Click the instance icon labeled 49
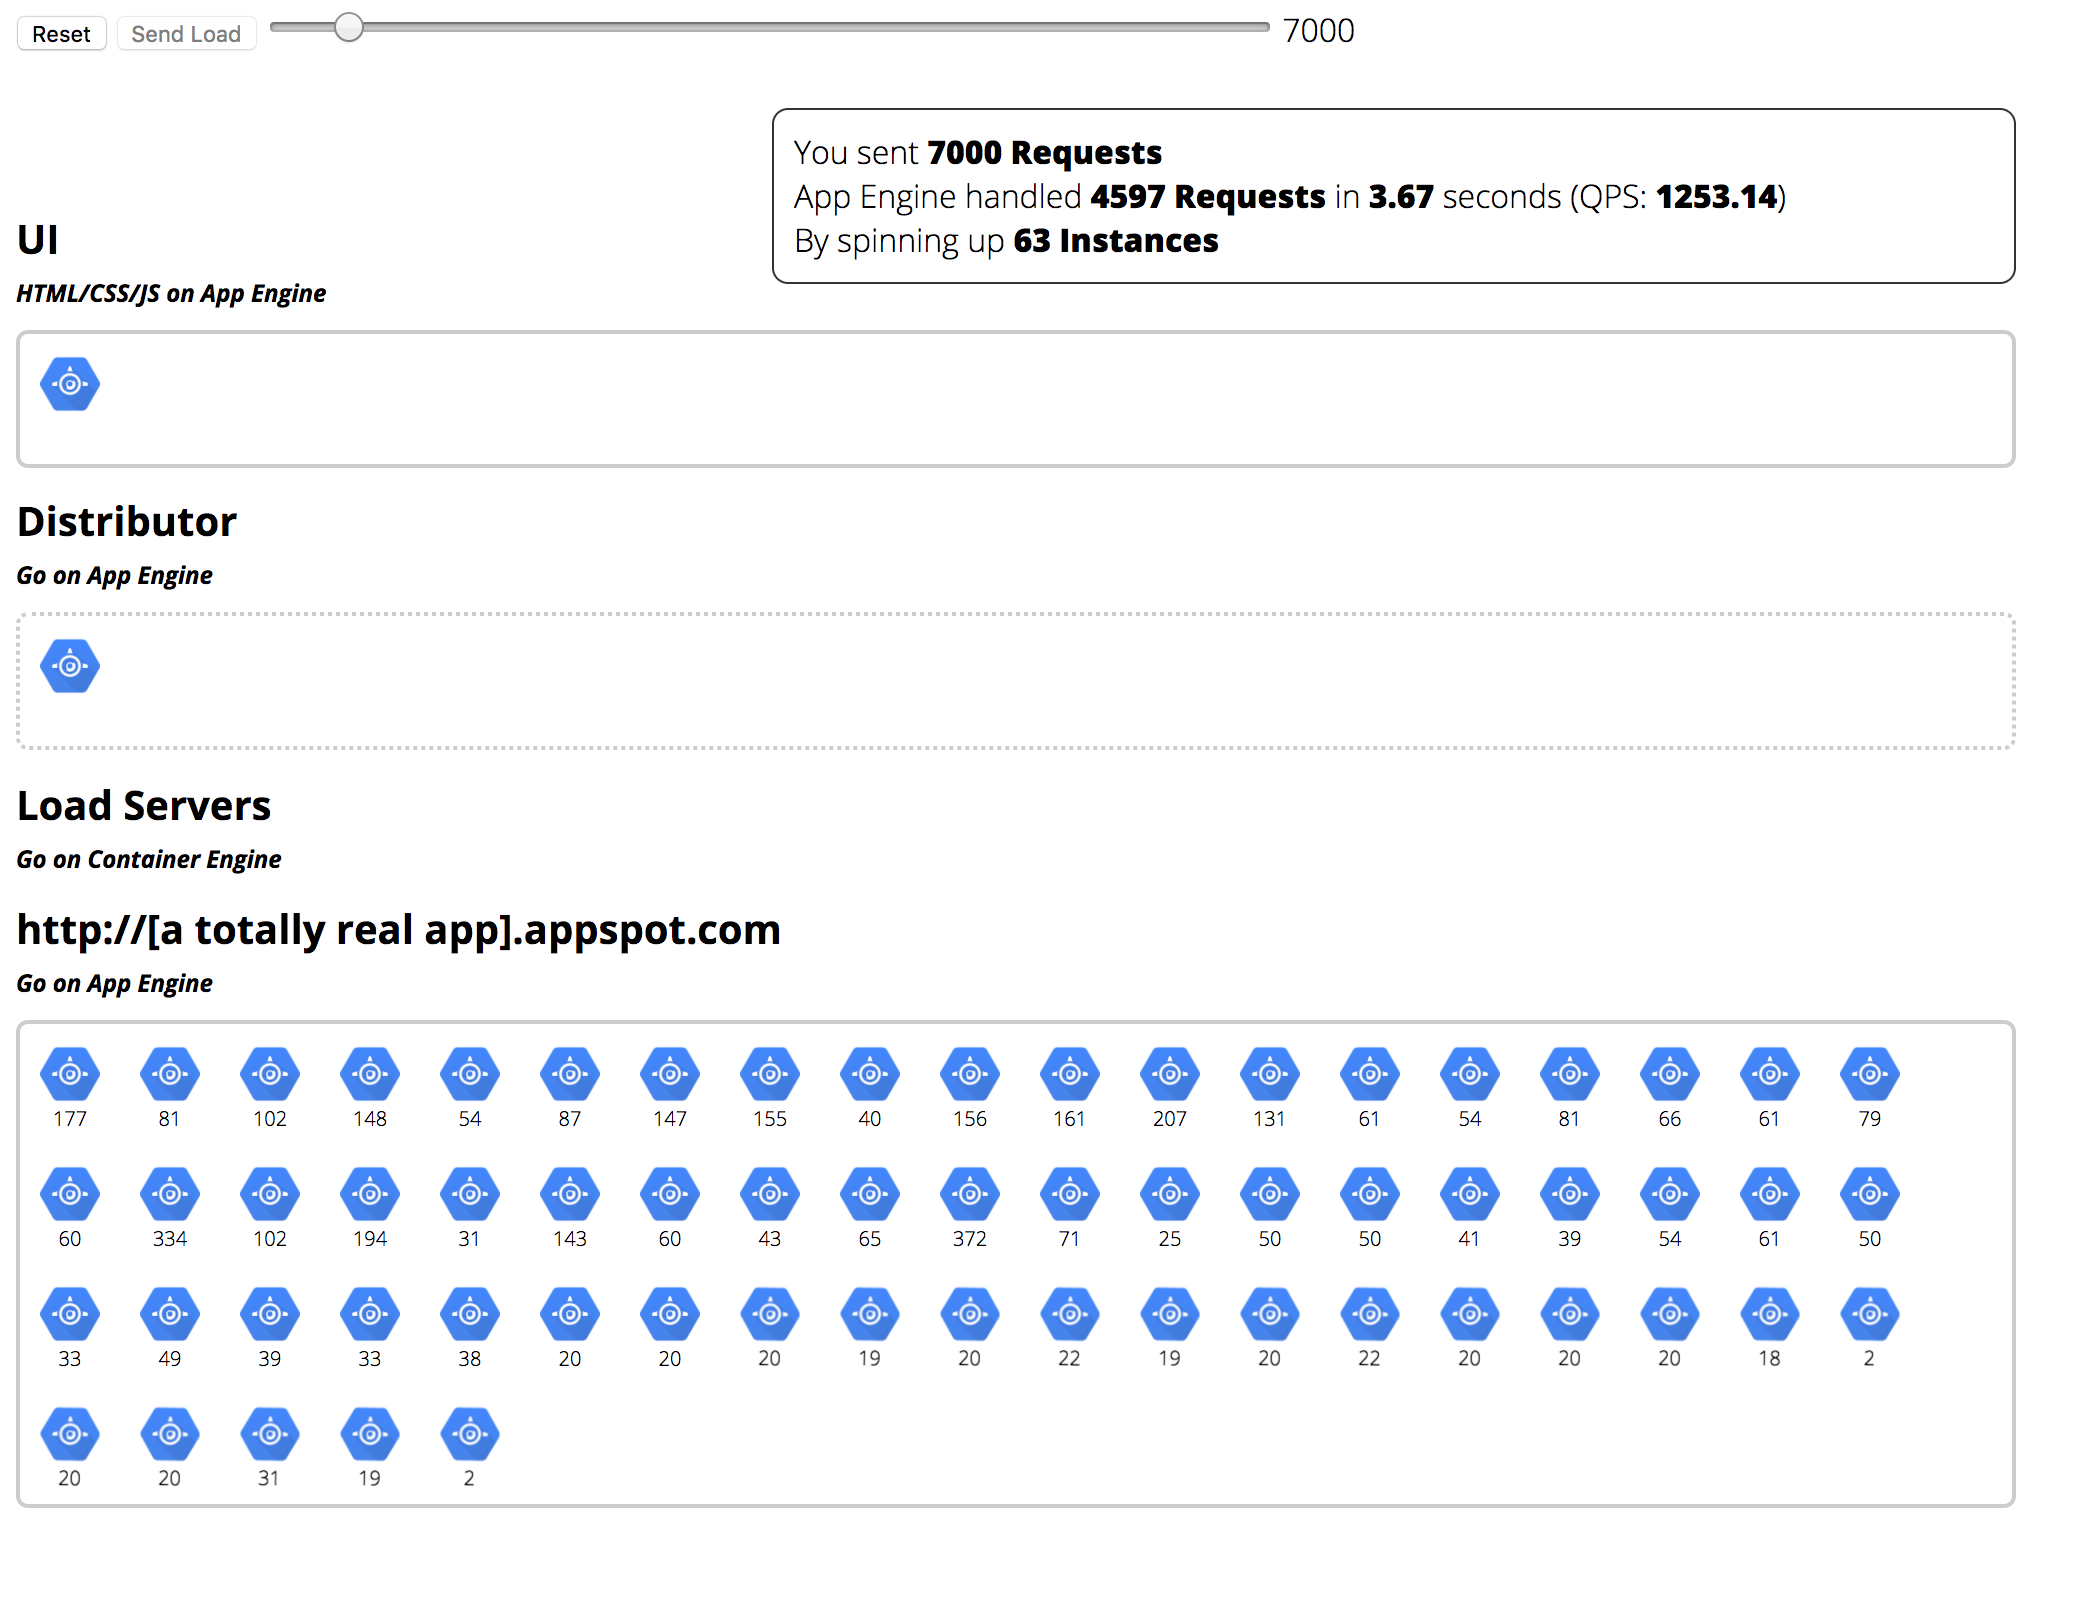The width and height of the screenshot is (2074, 1616). point(170,1314)
